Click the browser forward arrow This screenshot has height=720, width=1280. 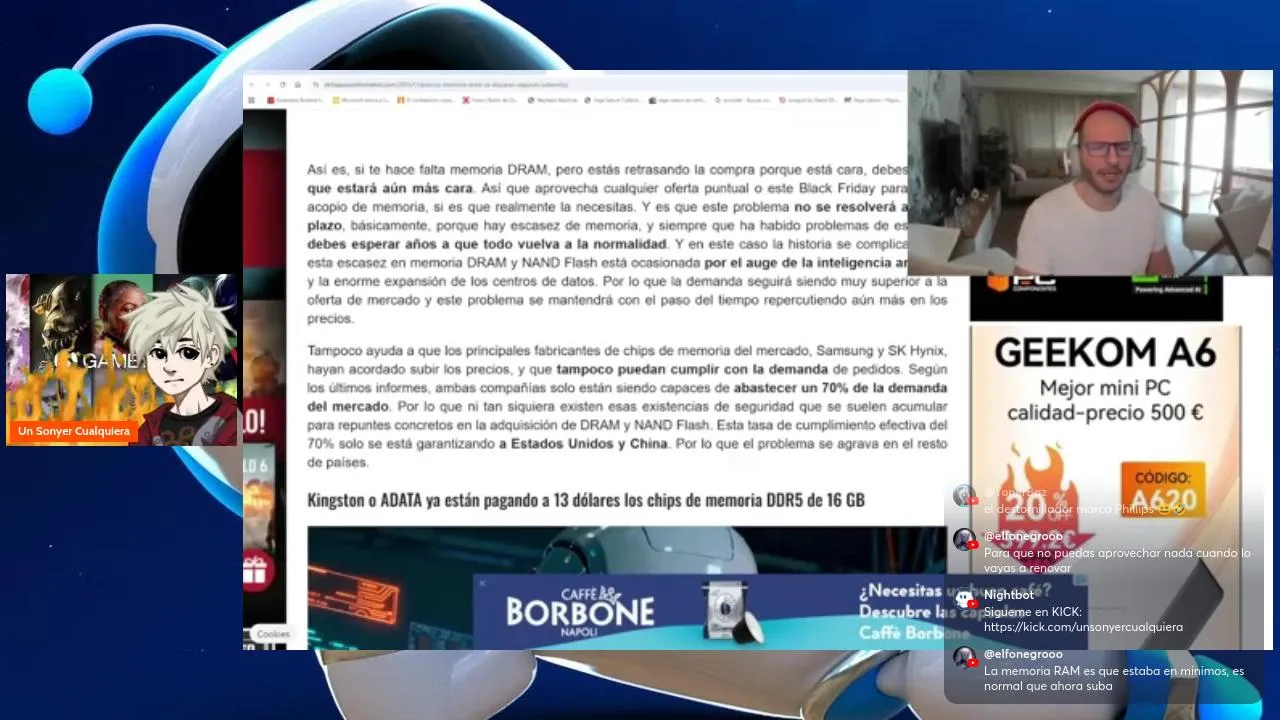pos(267,84)
